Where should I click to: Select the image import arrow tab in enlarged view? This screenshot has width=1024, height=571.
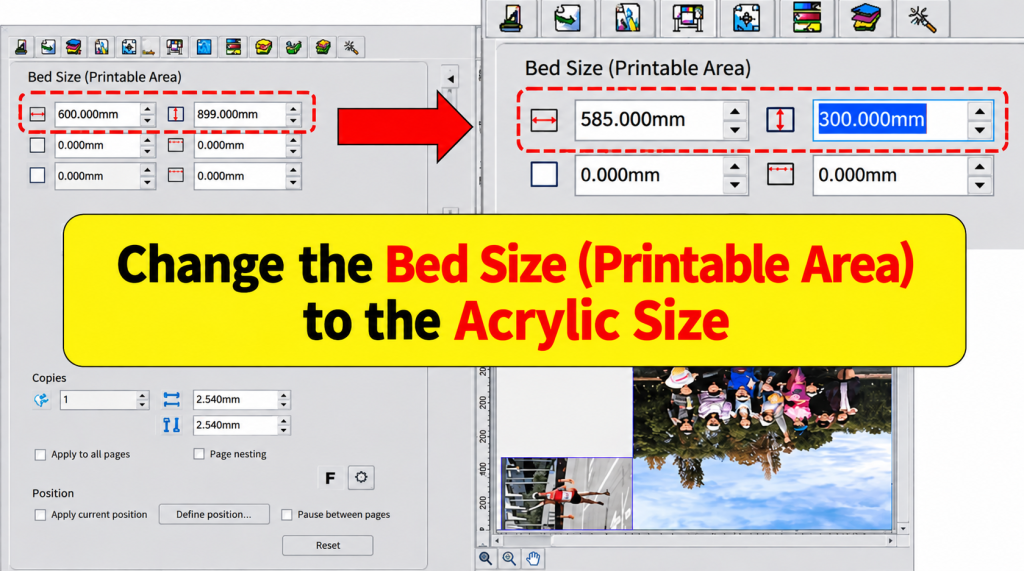point(568,18)
